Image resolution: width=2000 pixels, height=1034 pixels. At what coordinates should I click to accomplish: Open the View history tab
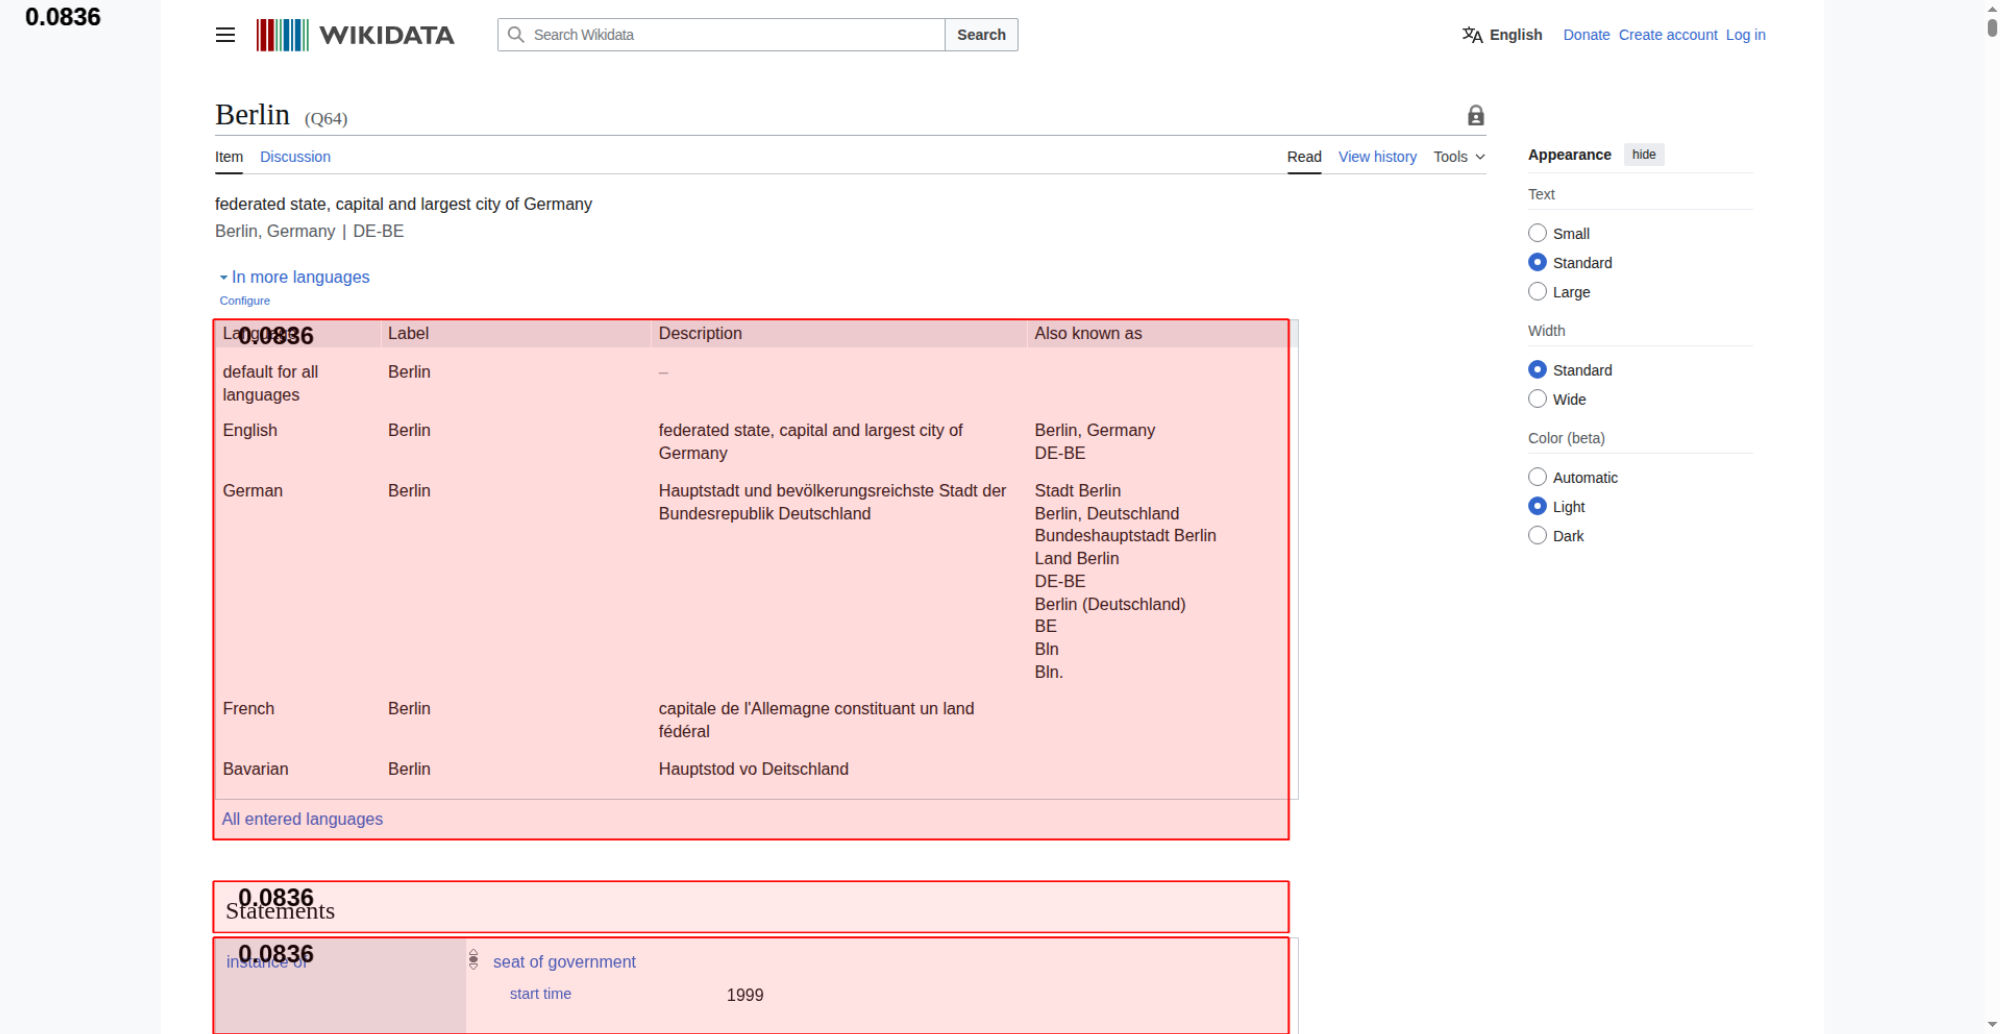click(x=1377, y=157)
